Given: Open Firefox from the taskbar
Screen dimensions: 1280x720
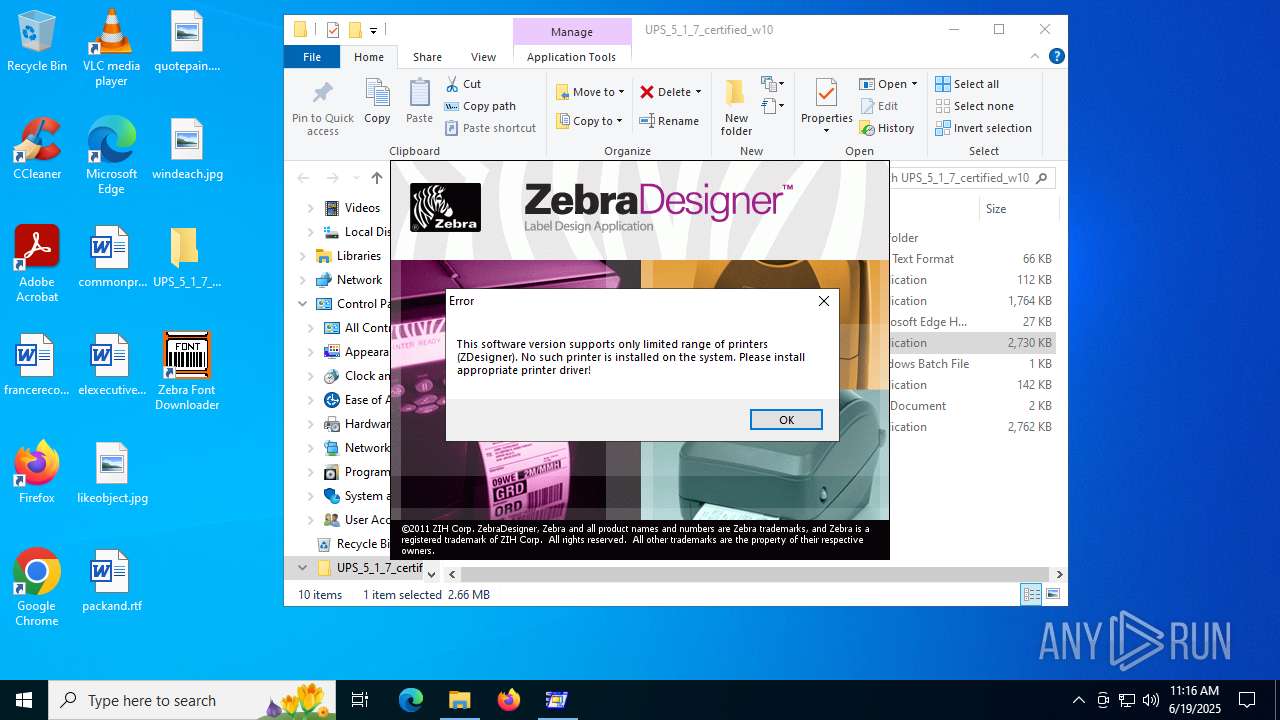Looking at the screenshot, I should click(508, 700).
